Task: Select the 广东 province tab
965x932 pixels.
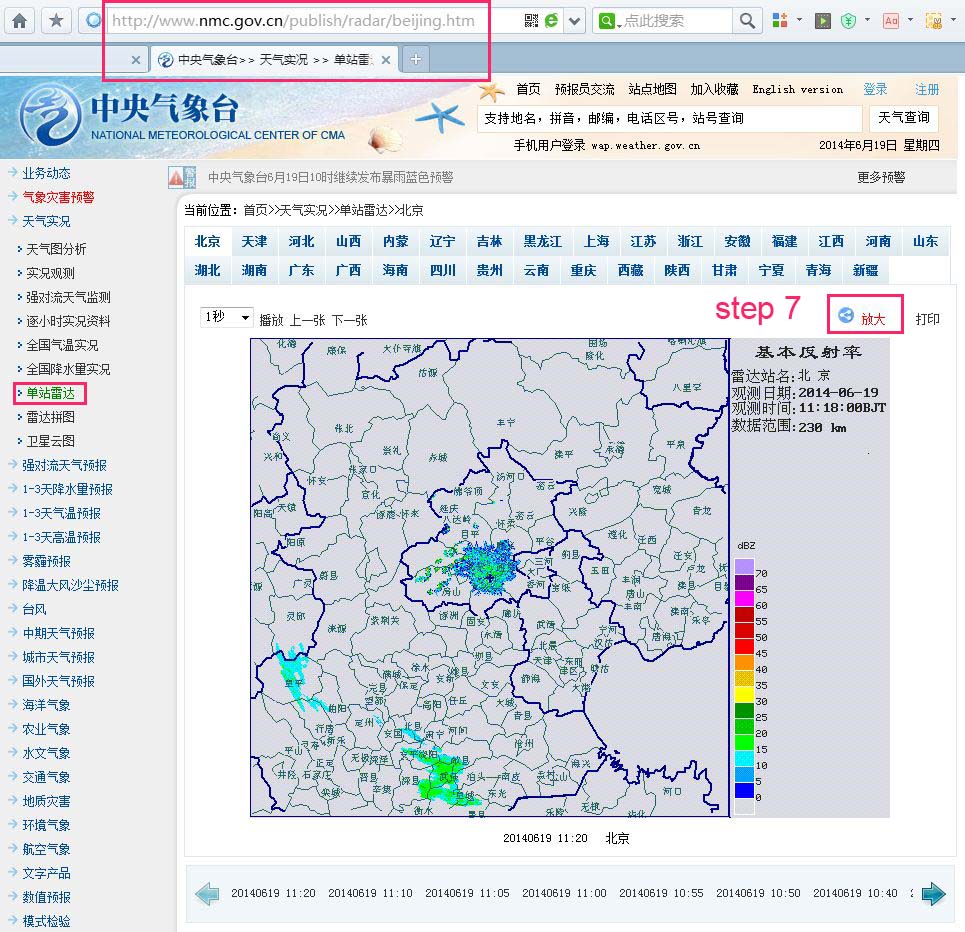Action: tap(301, 270)
